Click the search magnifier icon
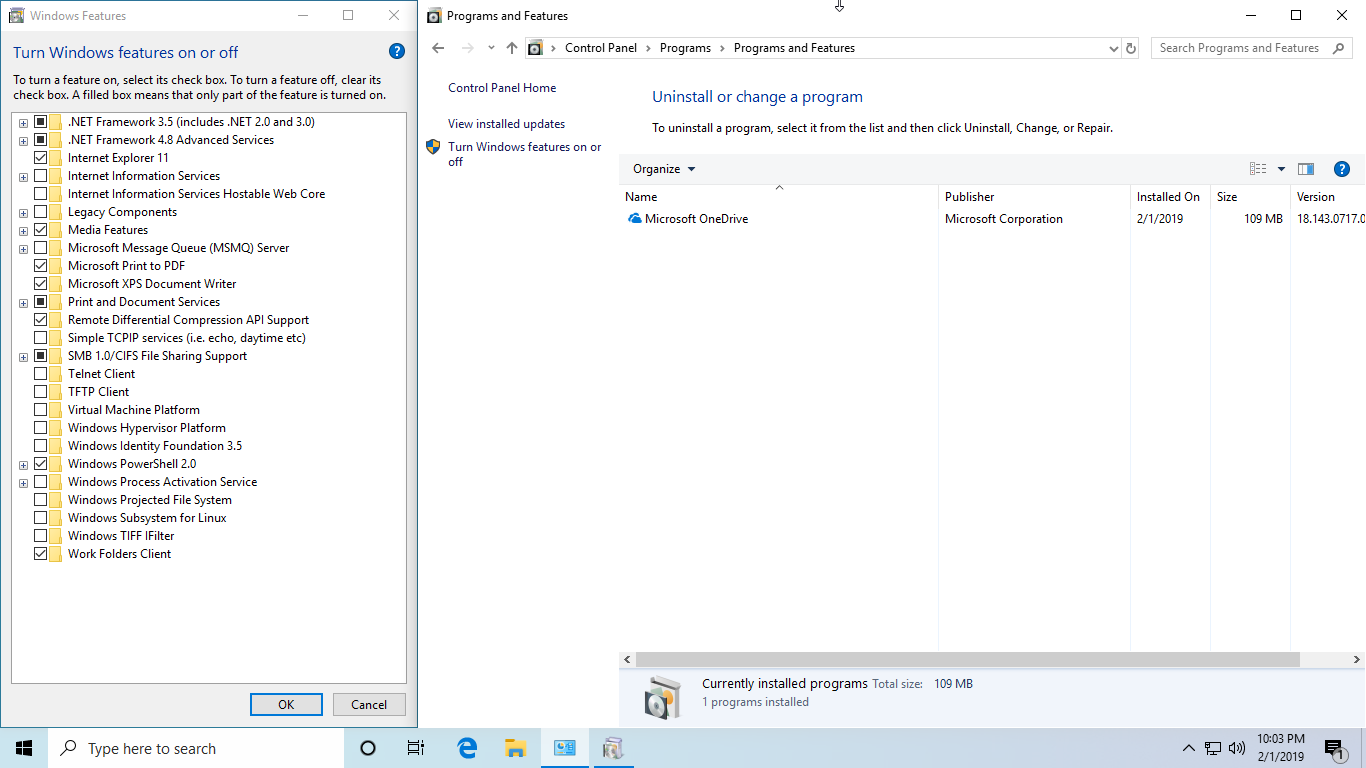 coord(1339,48)
